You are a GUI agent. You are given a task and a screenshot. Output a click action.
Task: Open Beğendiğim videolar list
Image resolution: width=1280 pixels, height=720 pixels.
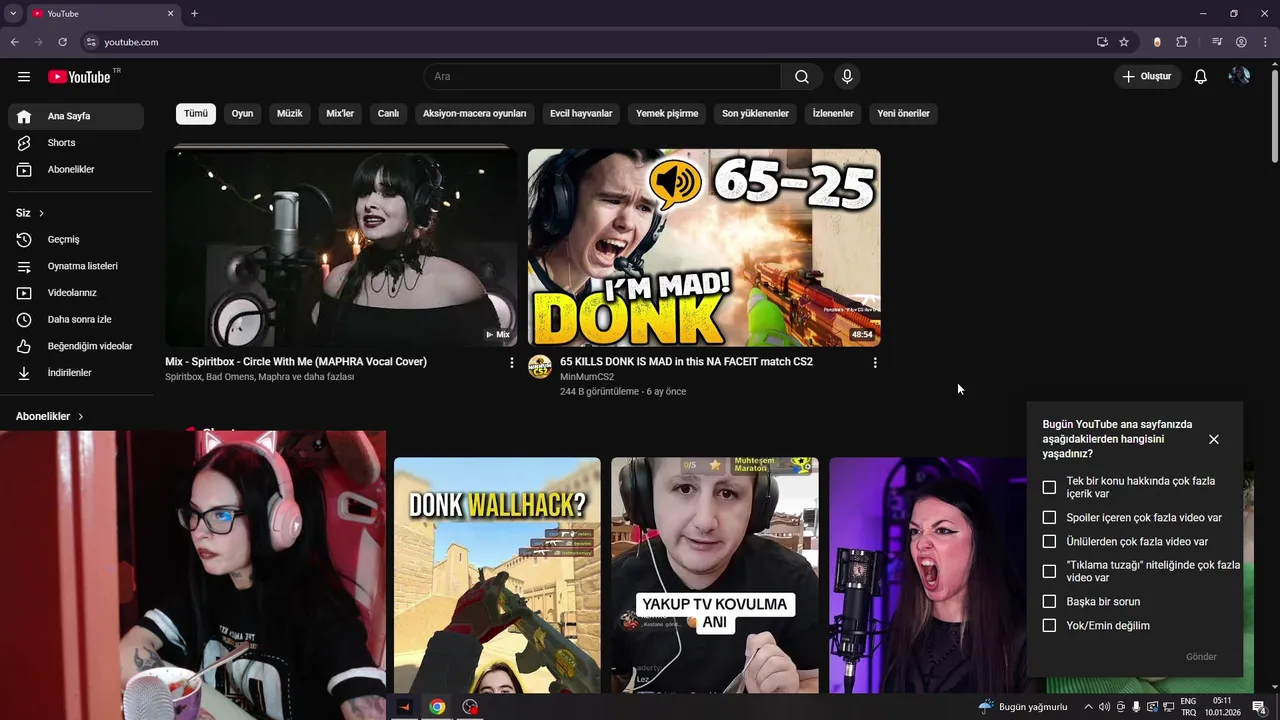(x=76, y=346)
